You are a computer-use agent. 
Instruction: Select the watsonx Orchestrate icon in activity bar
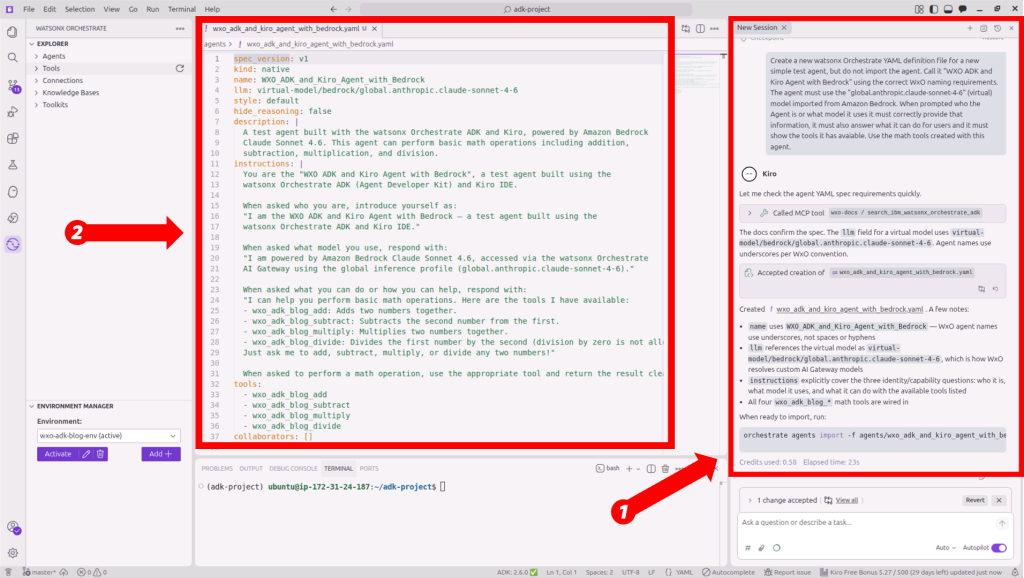(11, 244)
